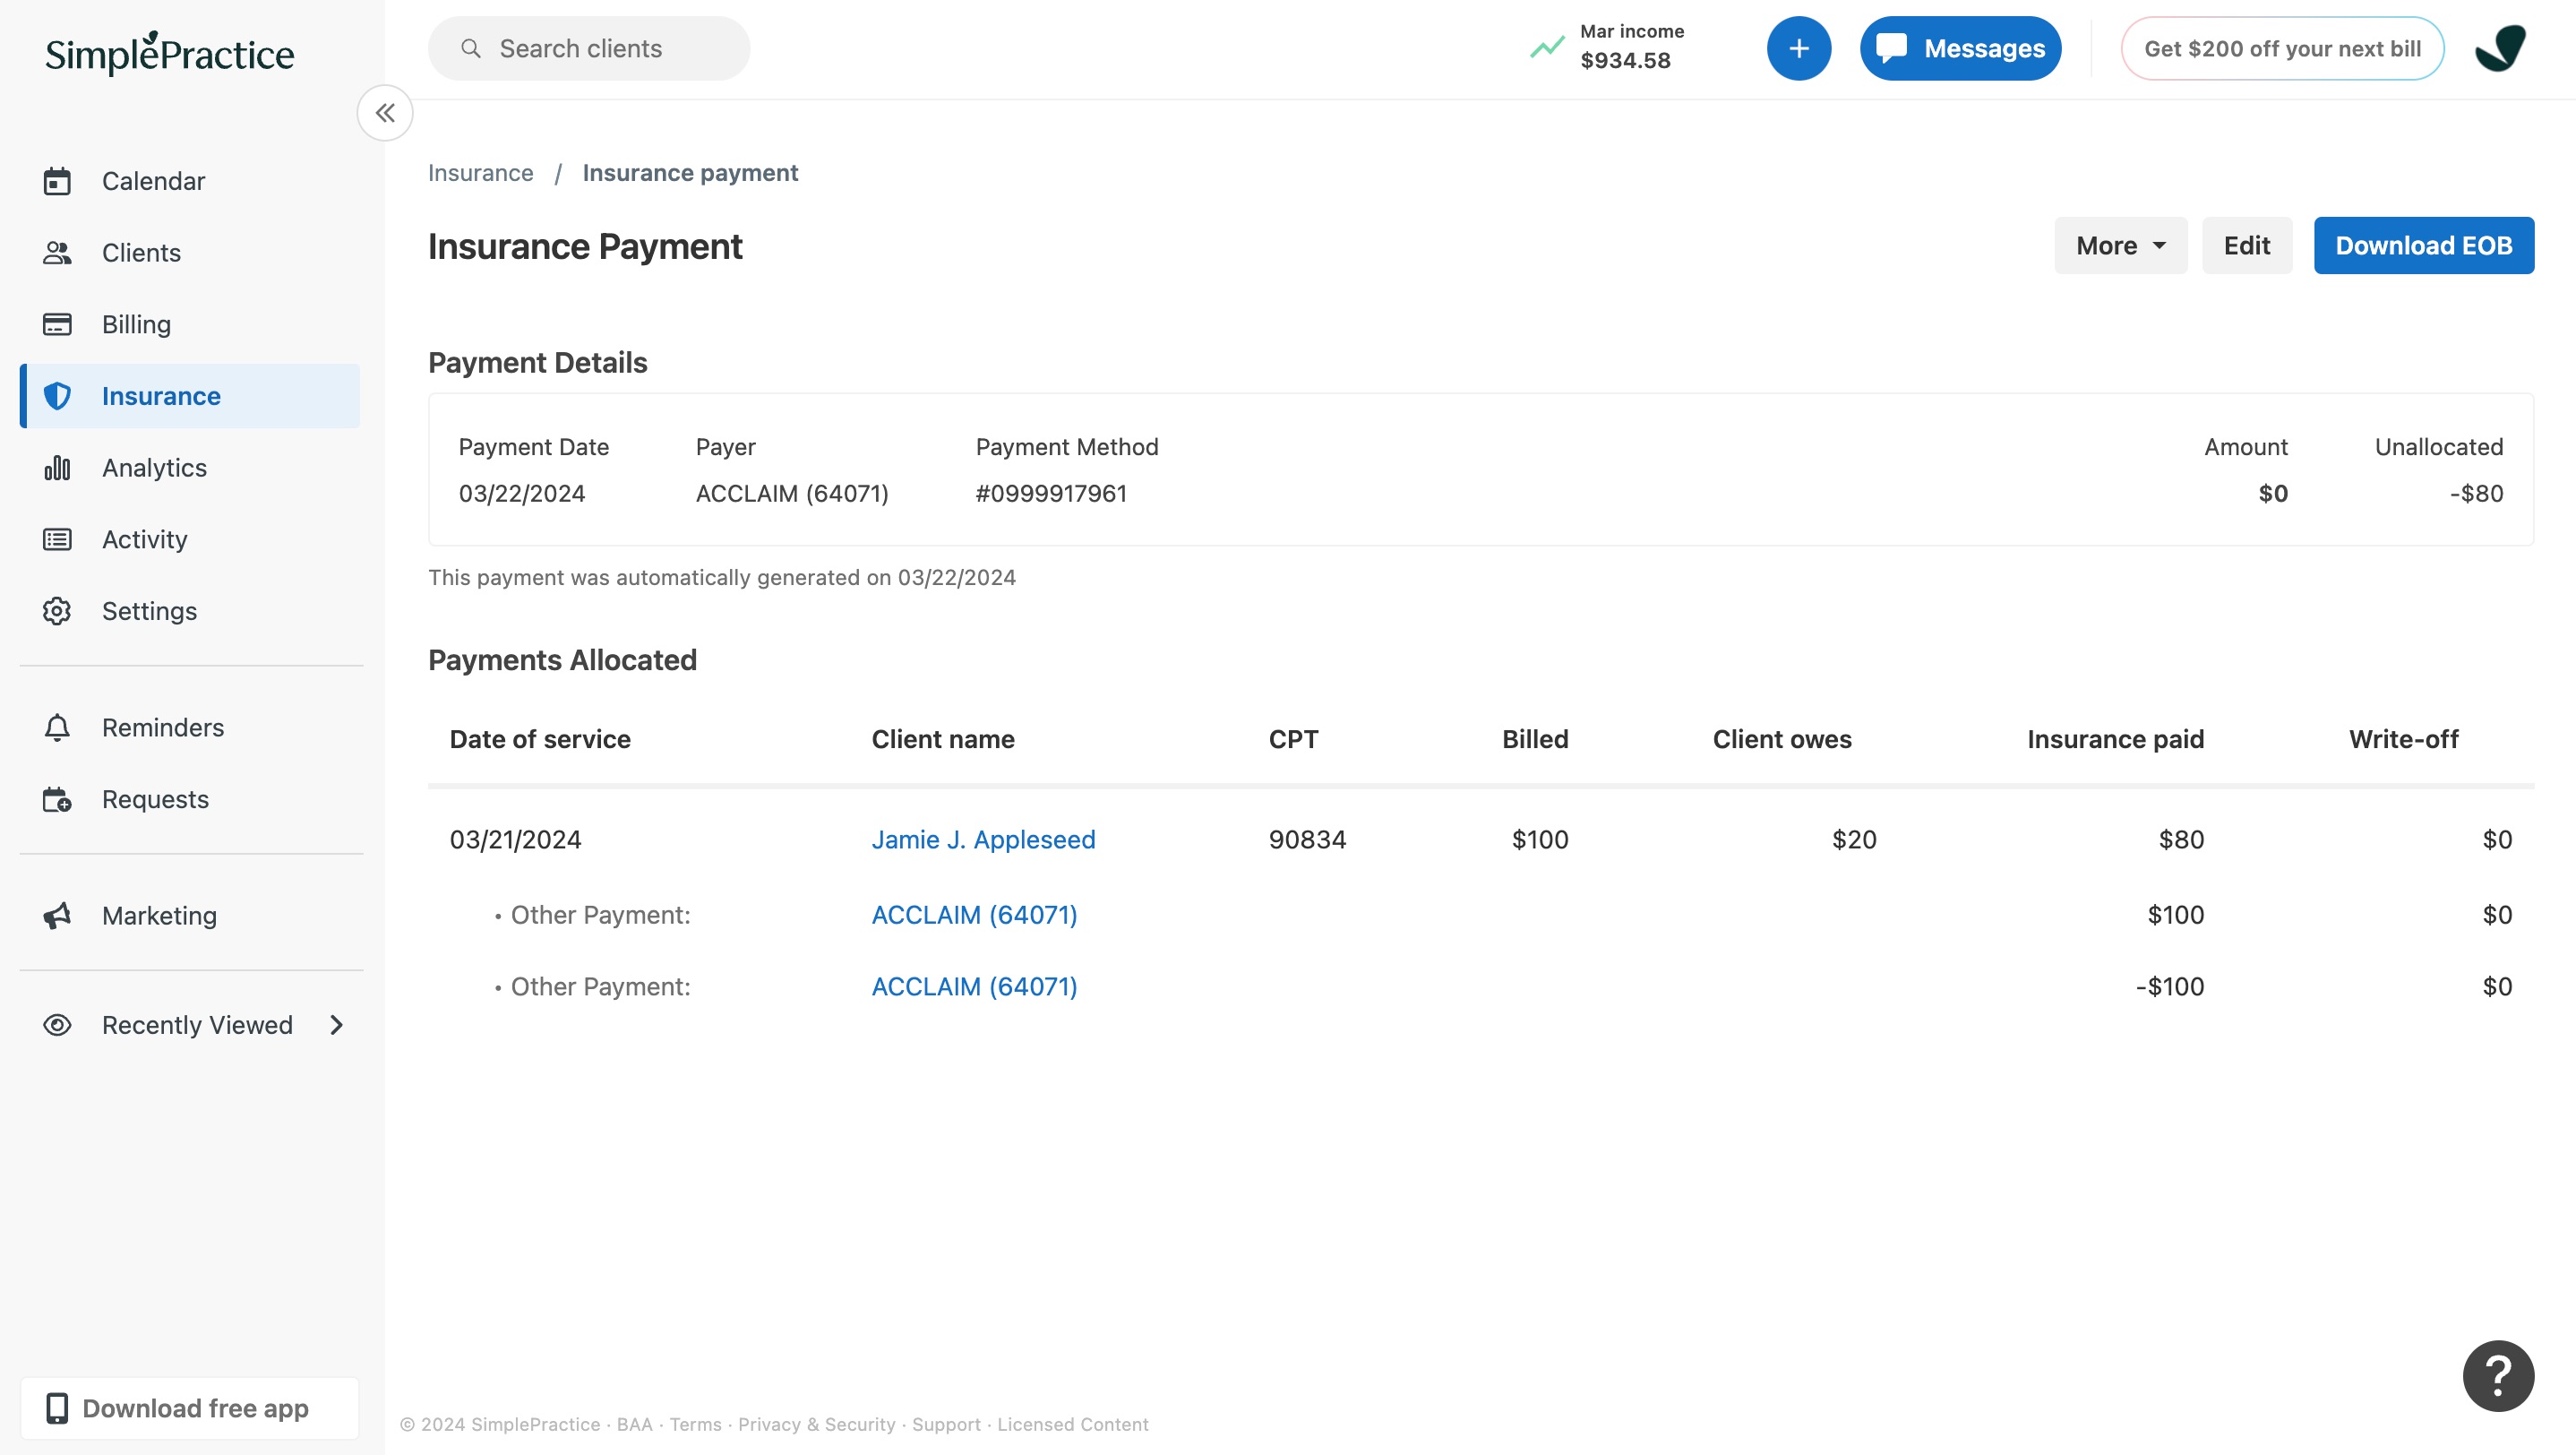2576x1455 pixels.
Task: Click the Unallocated -$80 value
Action: [x=2476, y=493]
